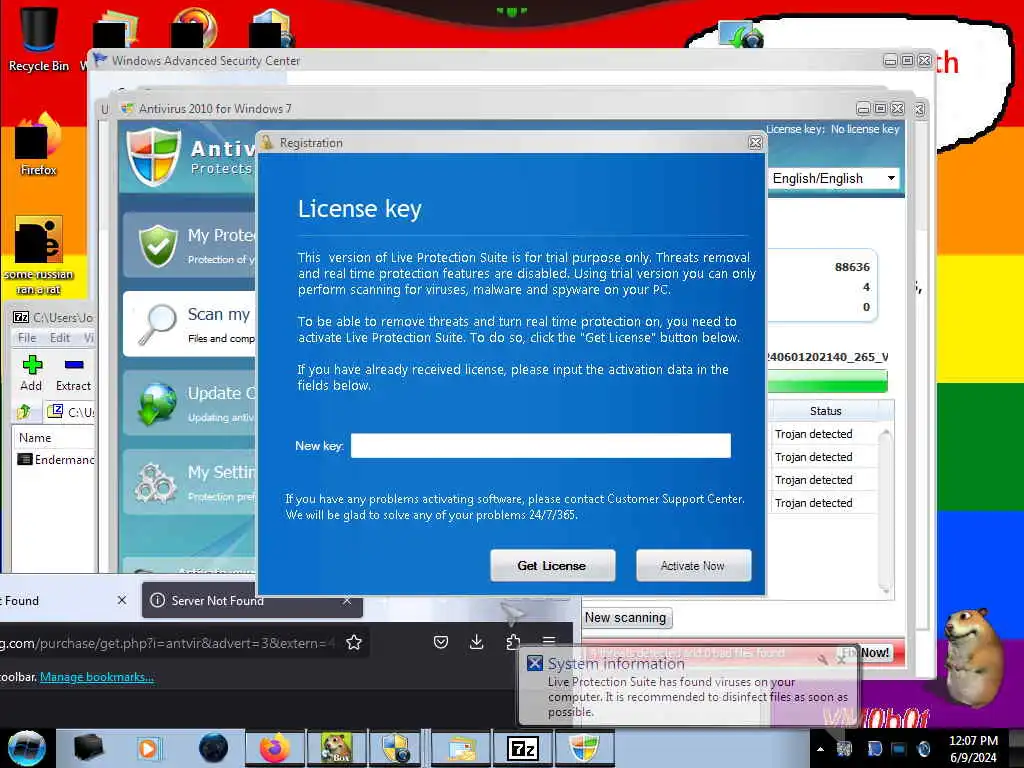Viewport: 1024px width, 768px height.
Task: Open Firefox desktop shortcut
Action: [x=38, y=145]
